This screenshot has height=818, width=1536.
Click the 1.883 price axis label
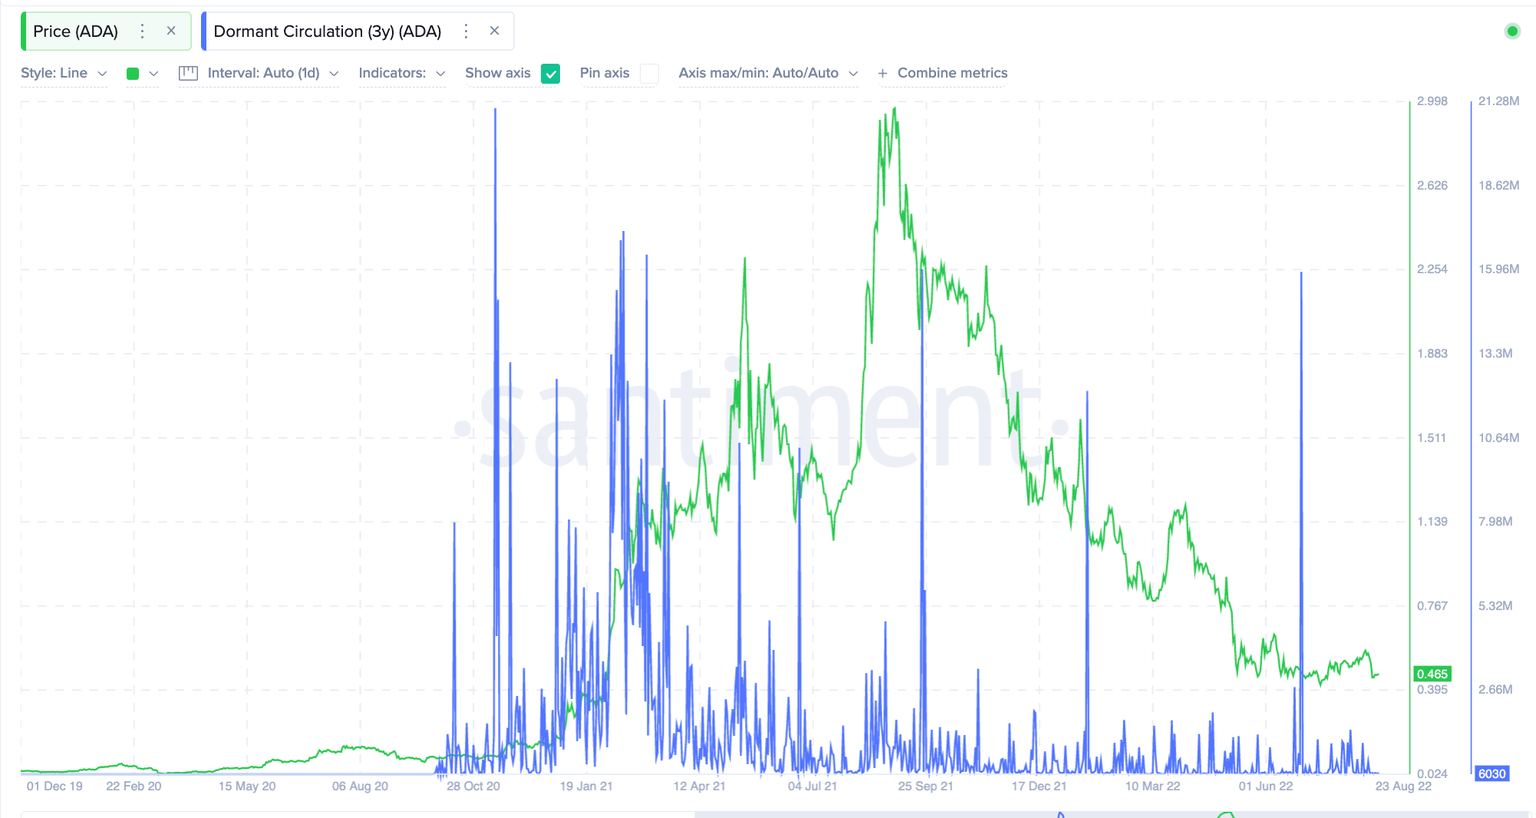(x=1432, y=353)
